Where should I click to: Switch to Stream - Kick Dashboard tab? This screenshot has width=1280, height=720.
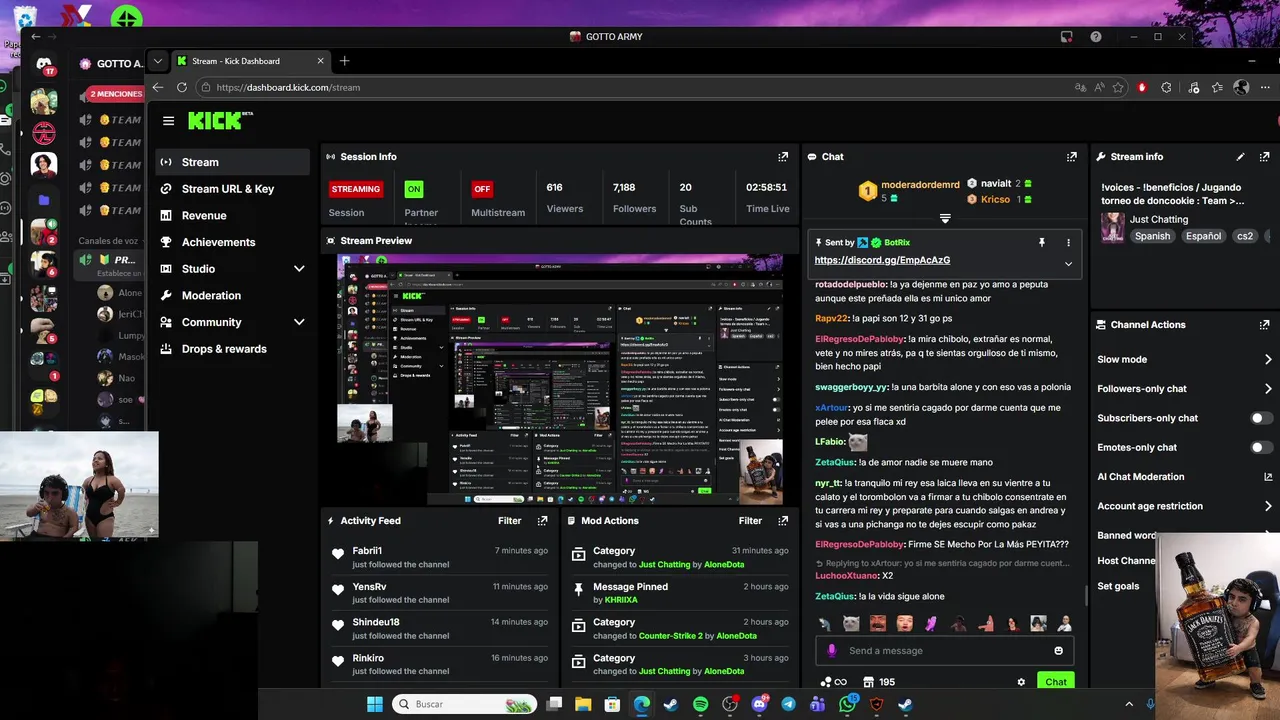(250, 61)
